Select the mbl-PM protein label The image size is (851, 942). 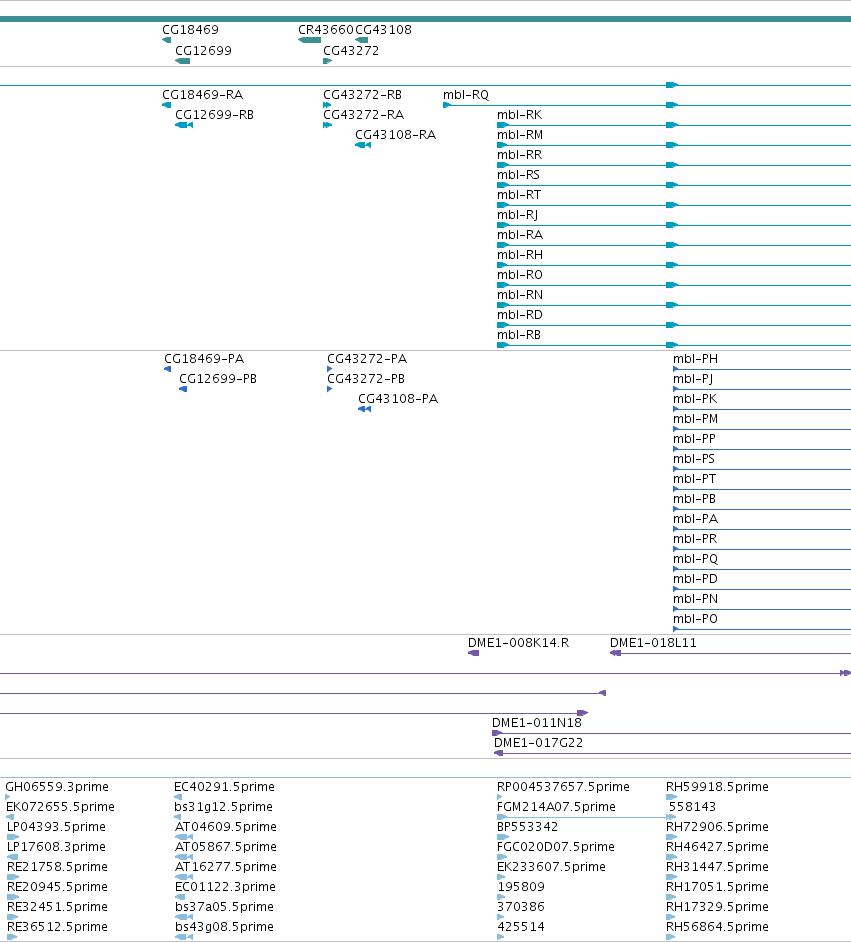(695, 419)
